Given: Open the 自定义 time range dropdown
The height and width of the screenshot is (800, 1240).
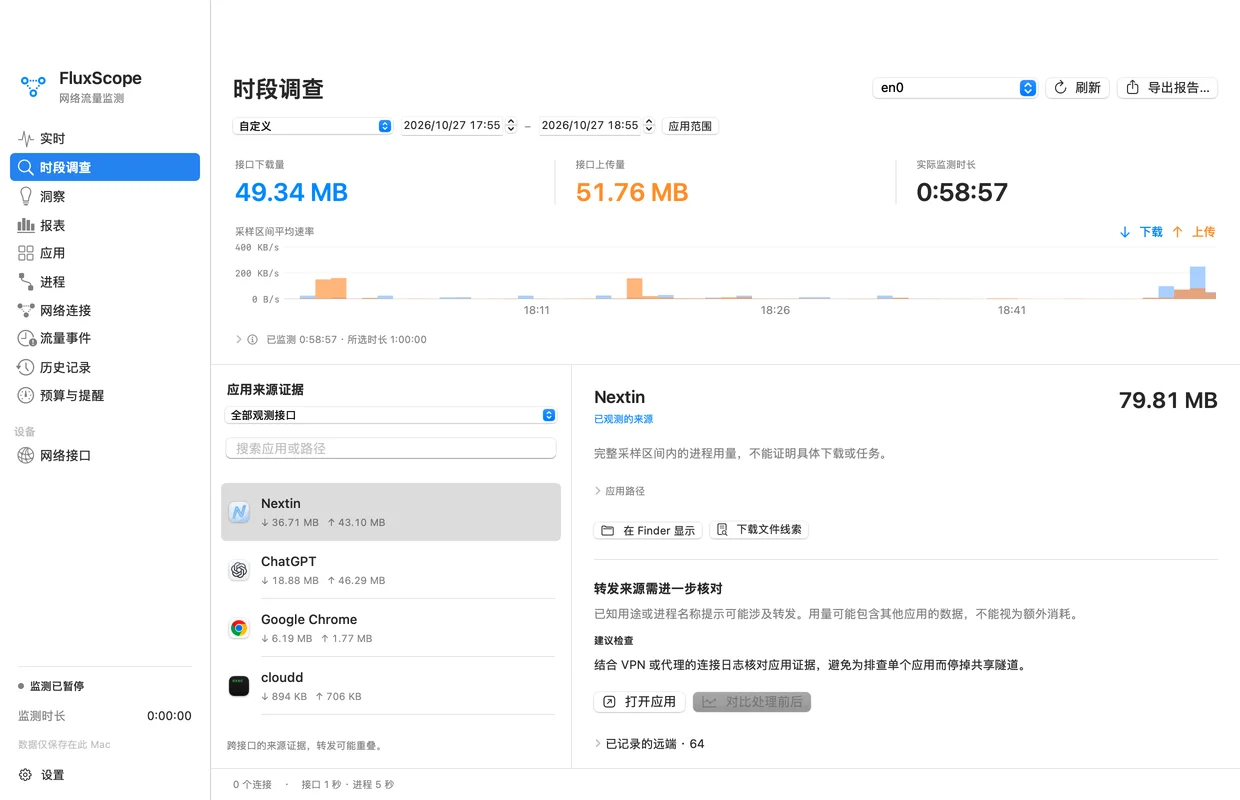Looking at the screenshot, I should tap(313, 126).
